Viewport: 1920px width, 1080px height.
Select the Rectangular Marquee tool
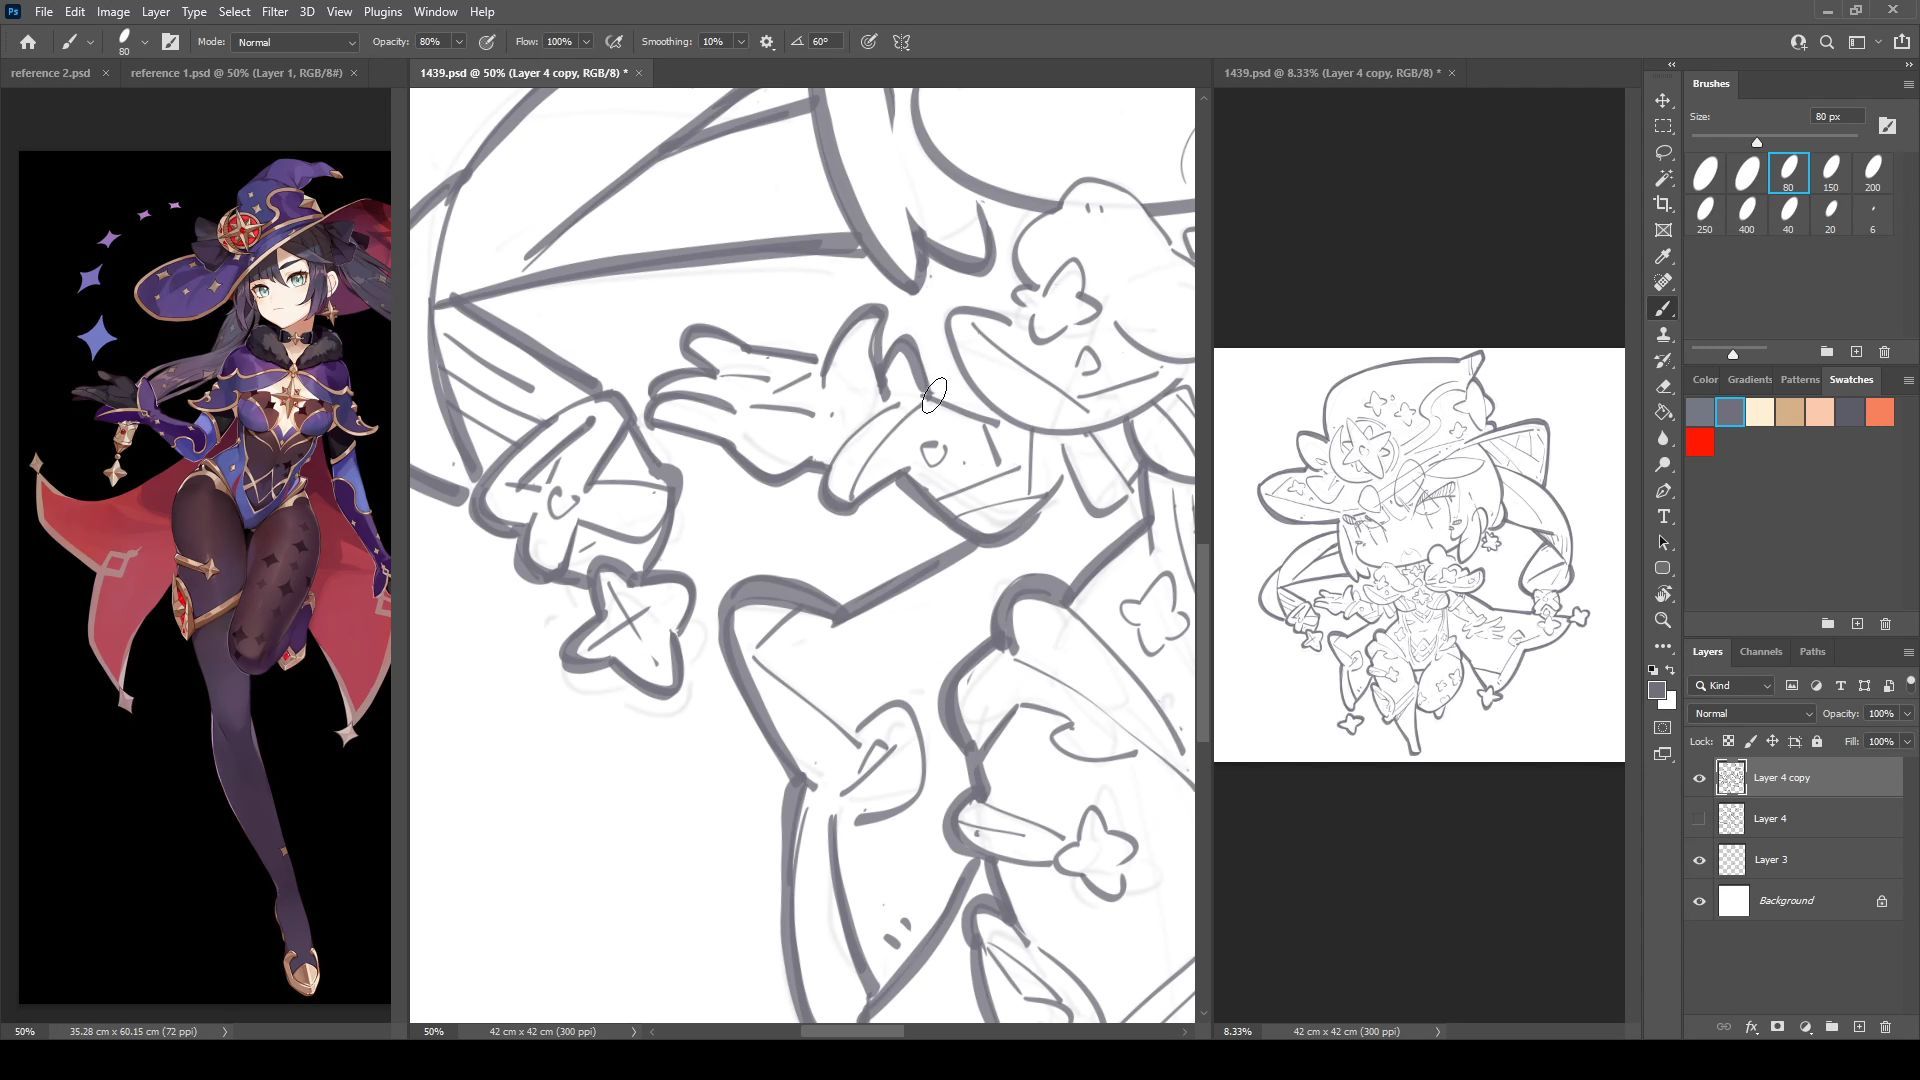(x=1663, y=127)
